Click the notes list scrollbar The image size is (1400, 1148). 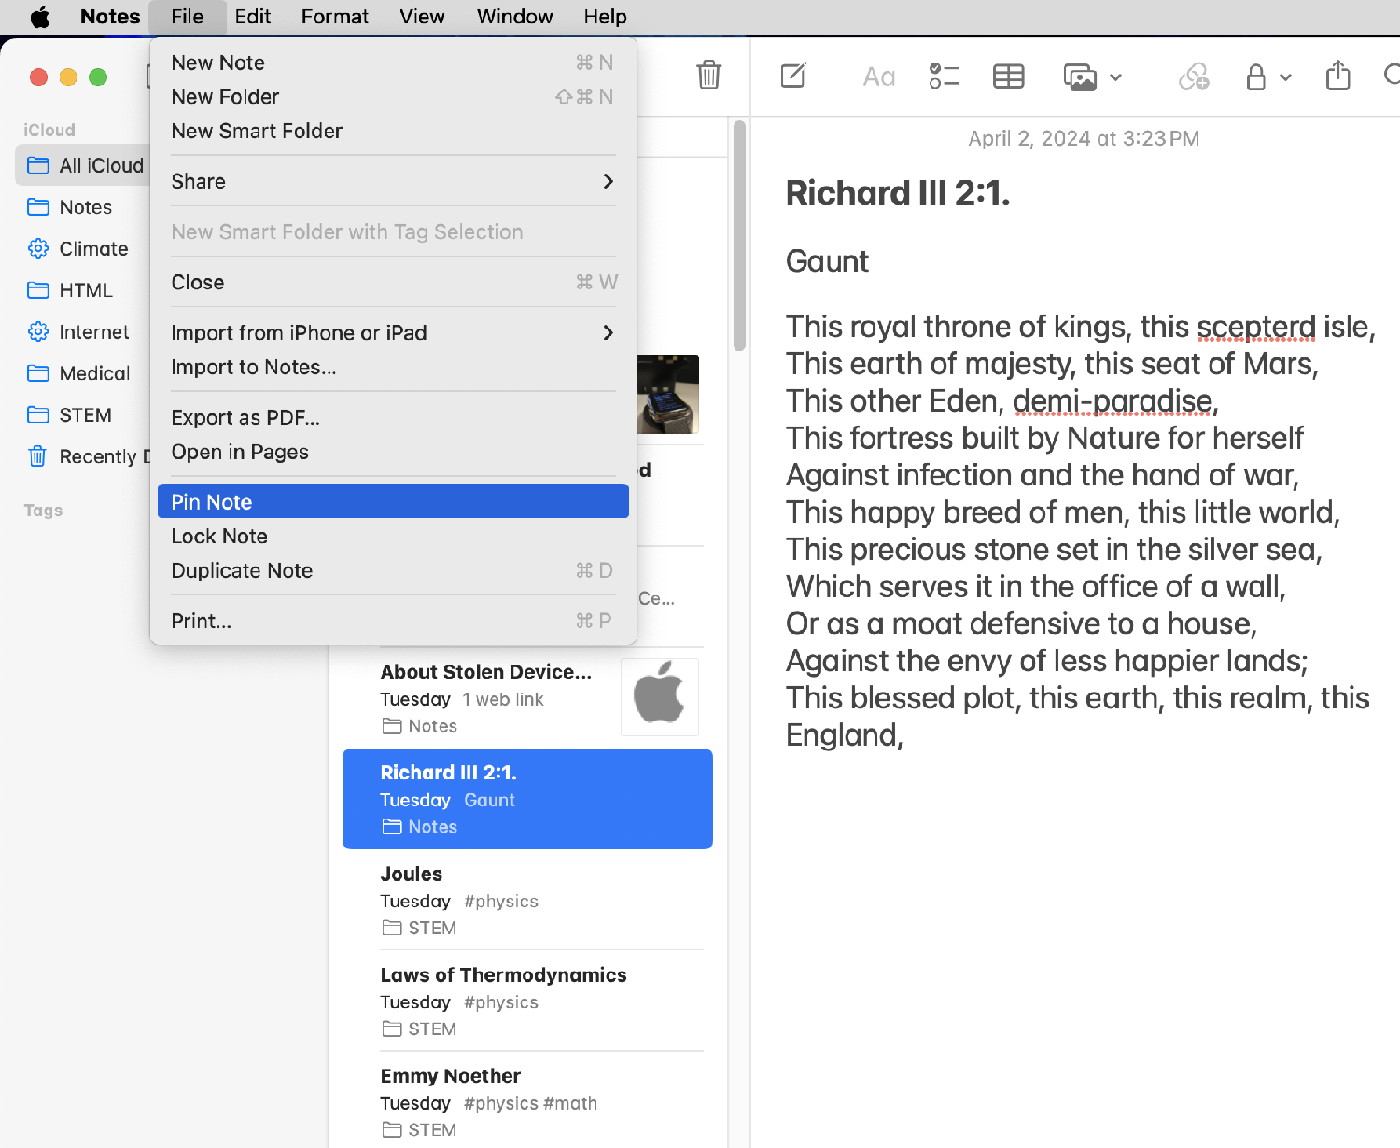[x=740, y=236]
